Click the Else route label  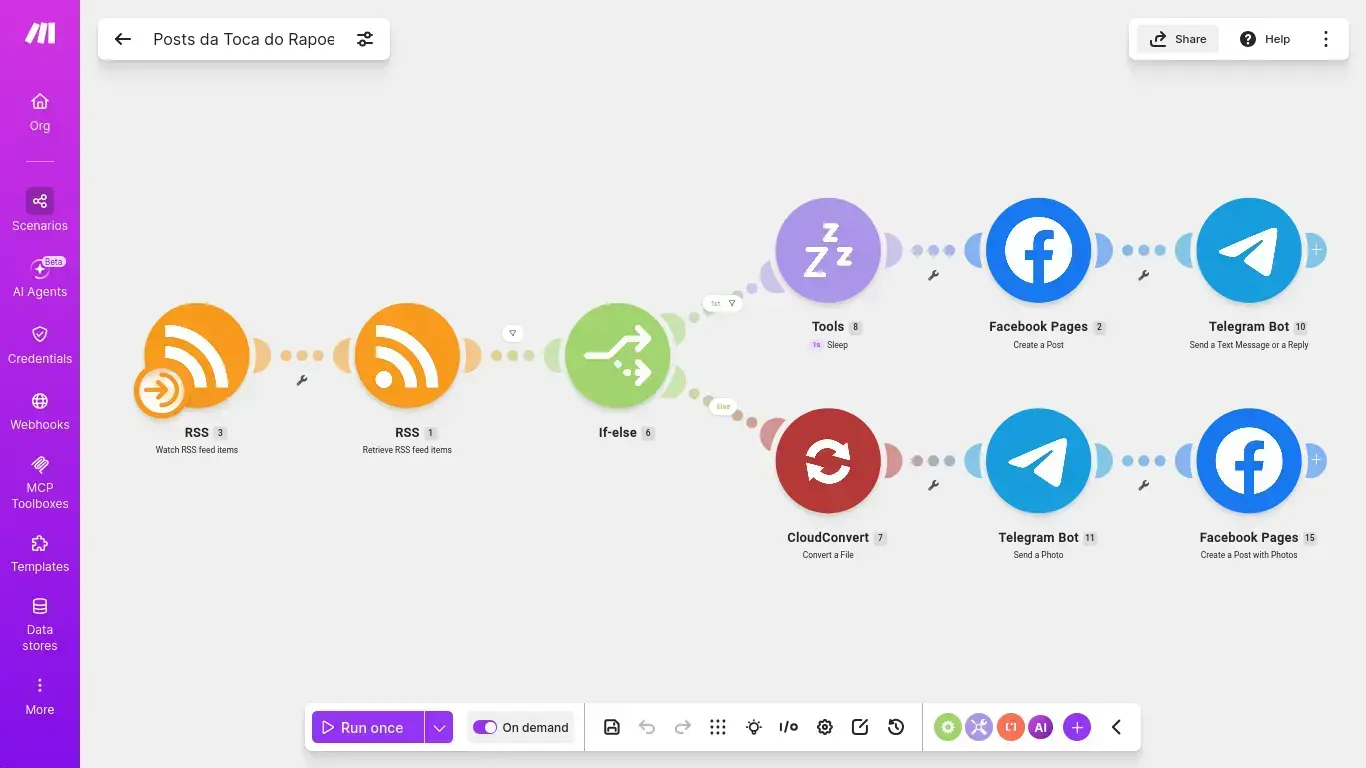point(723,407)
